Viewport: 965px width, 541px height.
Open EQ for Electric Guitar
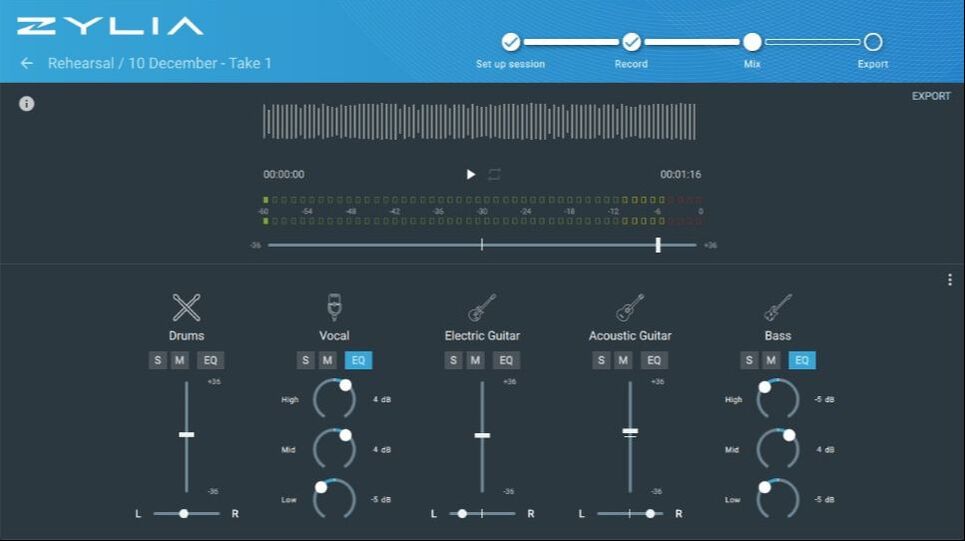click(x=506, y=360)
